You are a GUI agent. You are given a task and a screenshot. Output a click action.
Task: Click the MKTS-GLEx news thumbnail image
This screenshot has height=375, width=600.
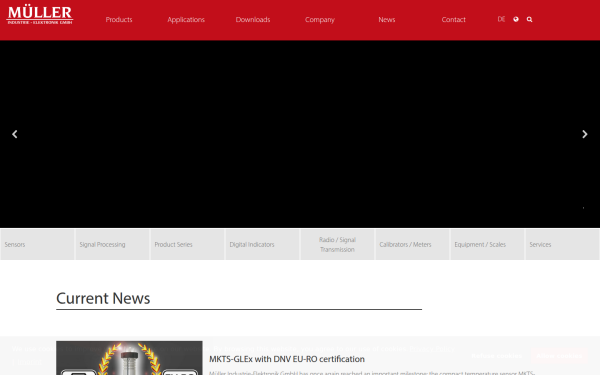point(129,358)
